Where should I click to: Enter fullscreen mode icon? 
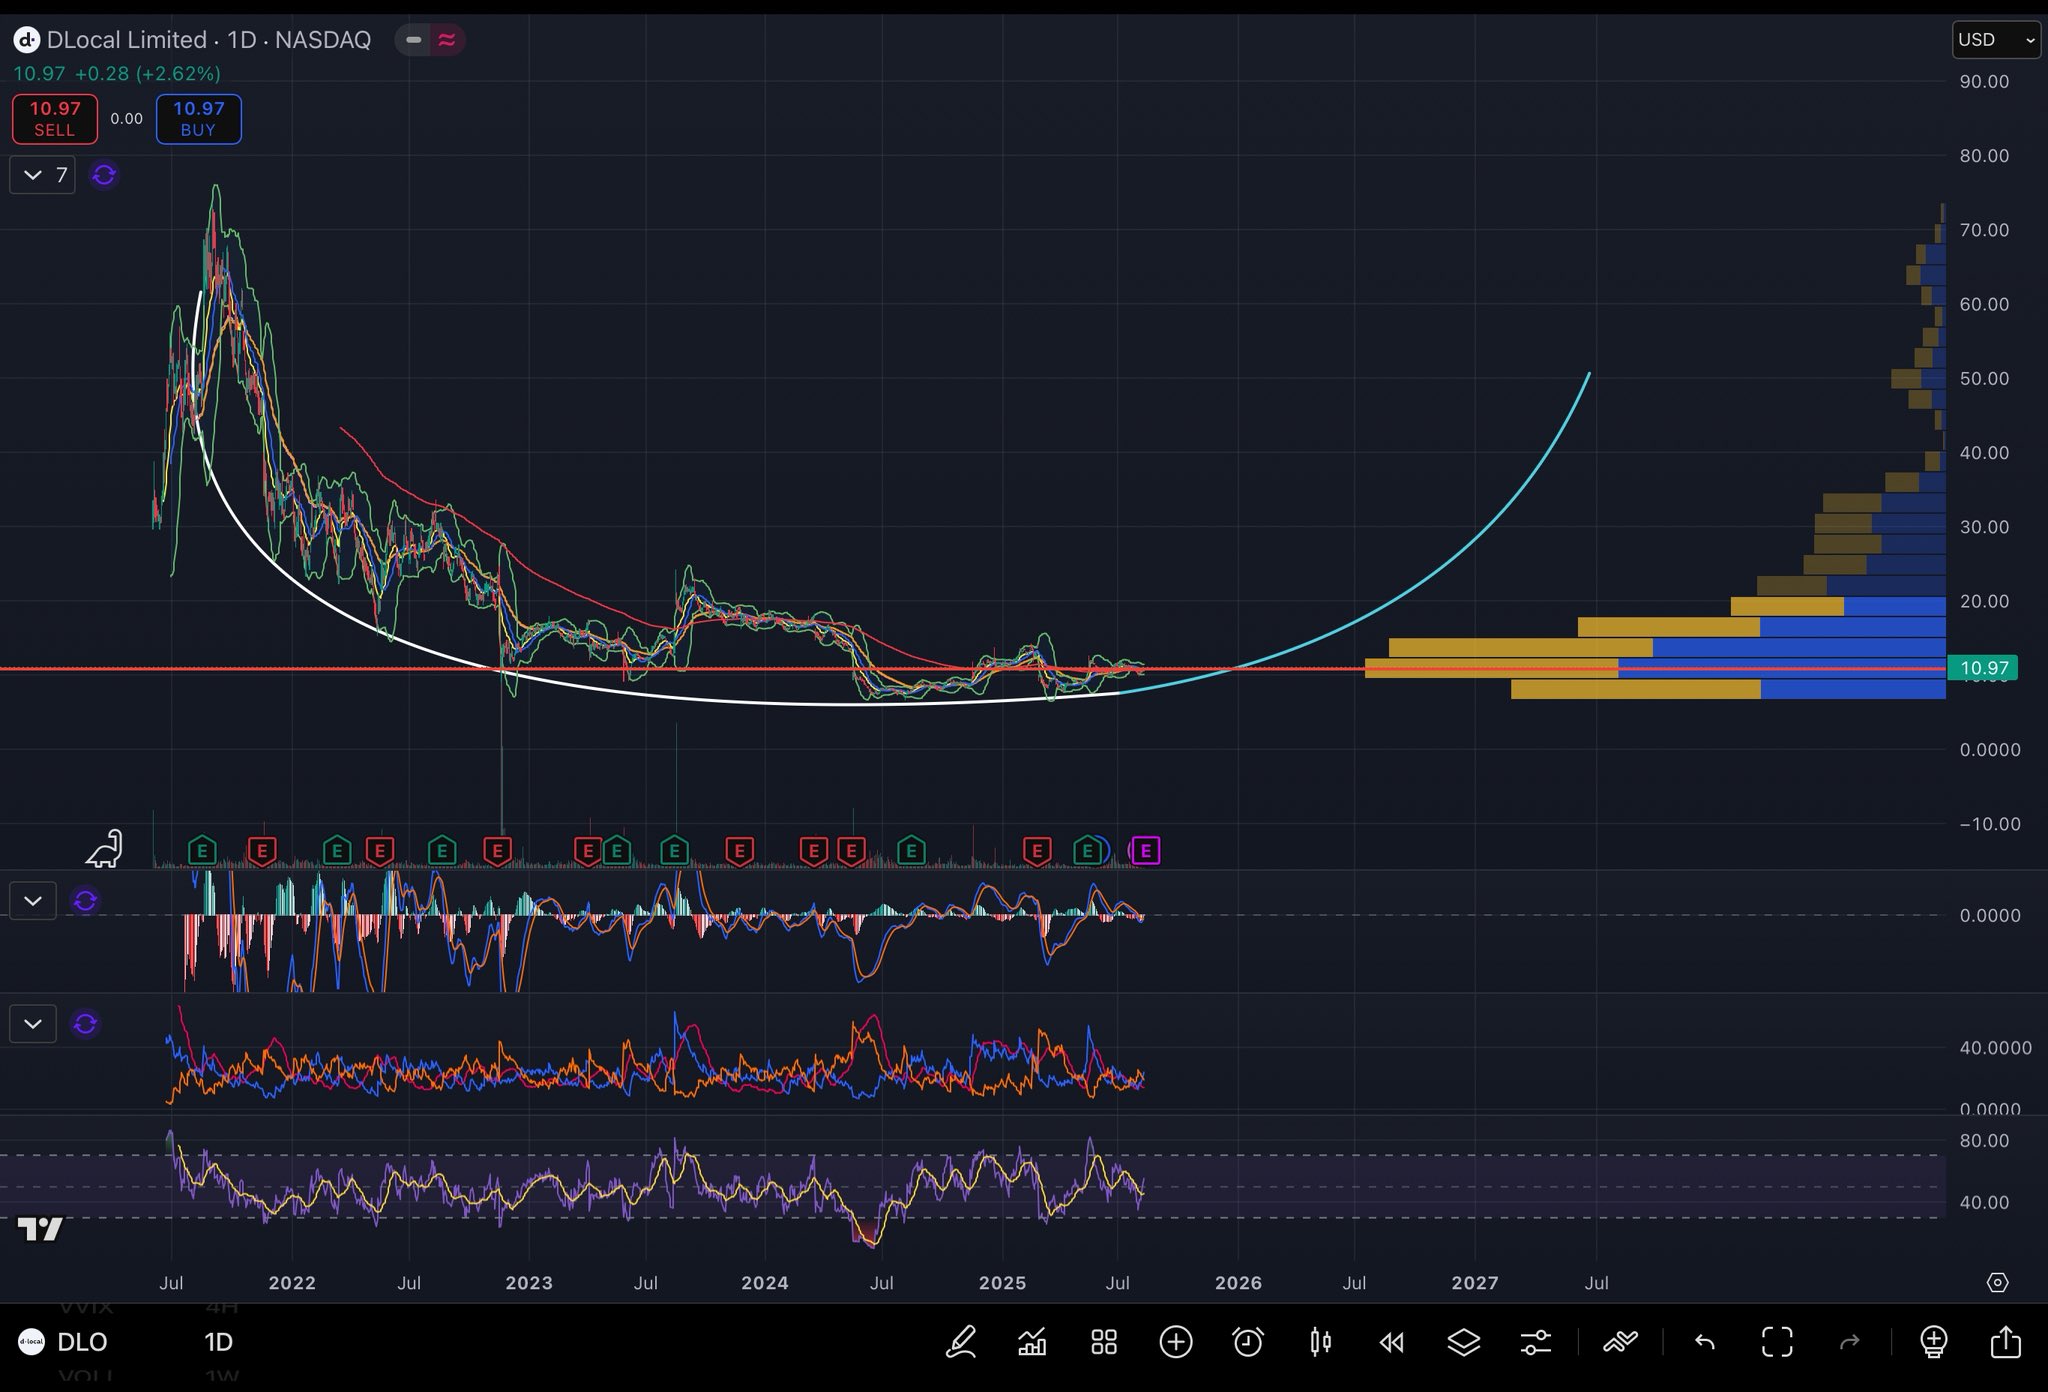(1777, 1342)
